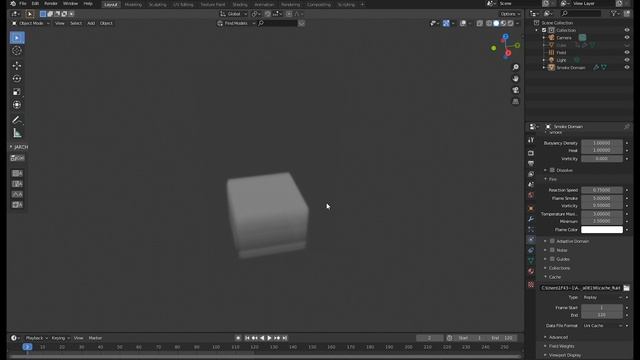Open the timeline Playback popover
640x360 pixels.
(36, 338)
